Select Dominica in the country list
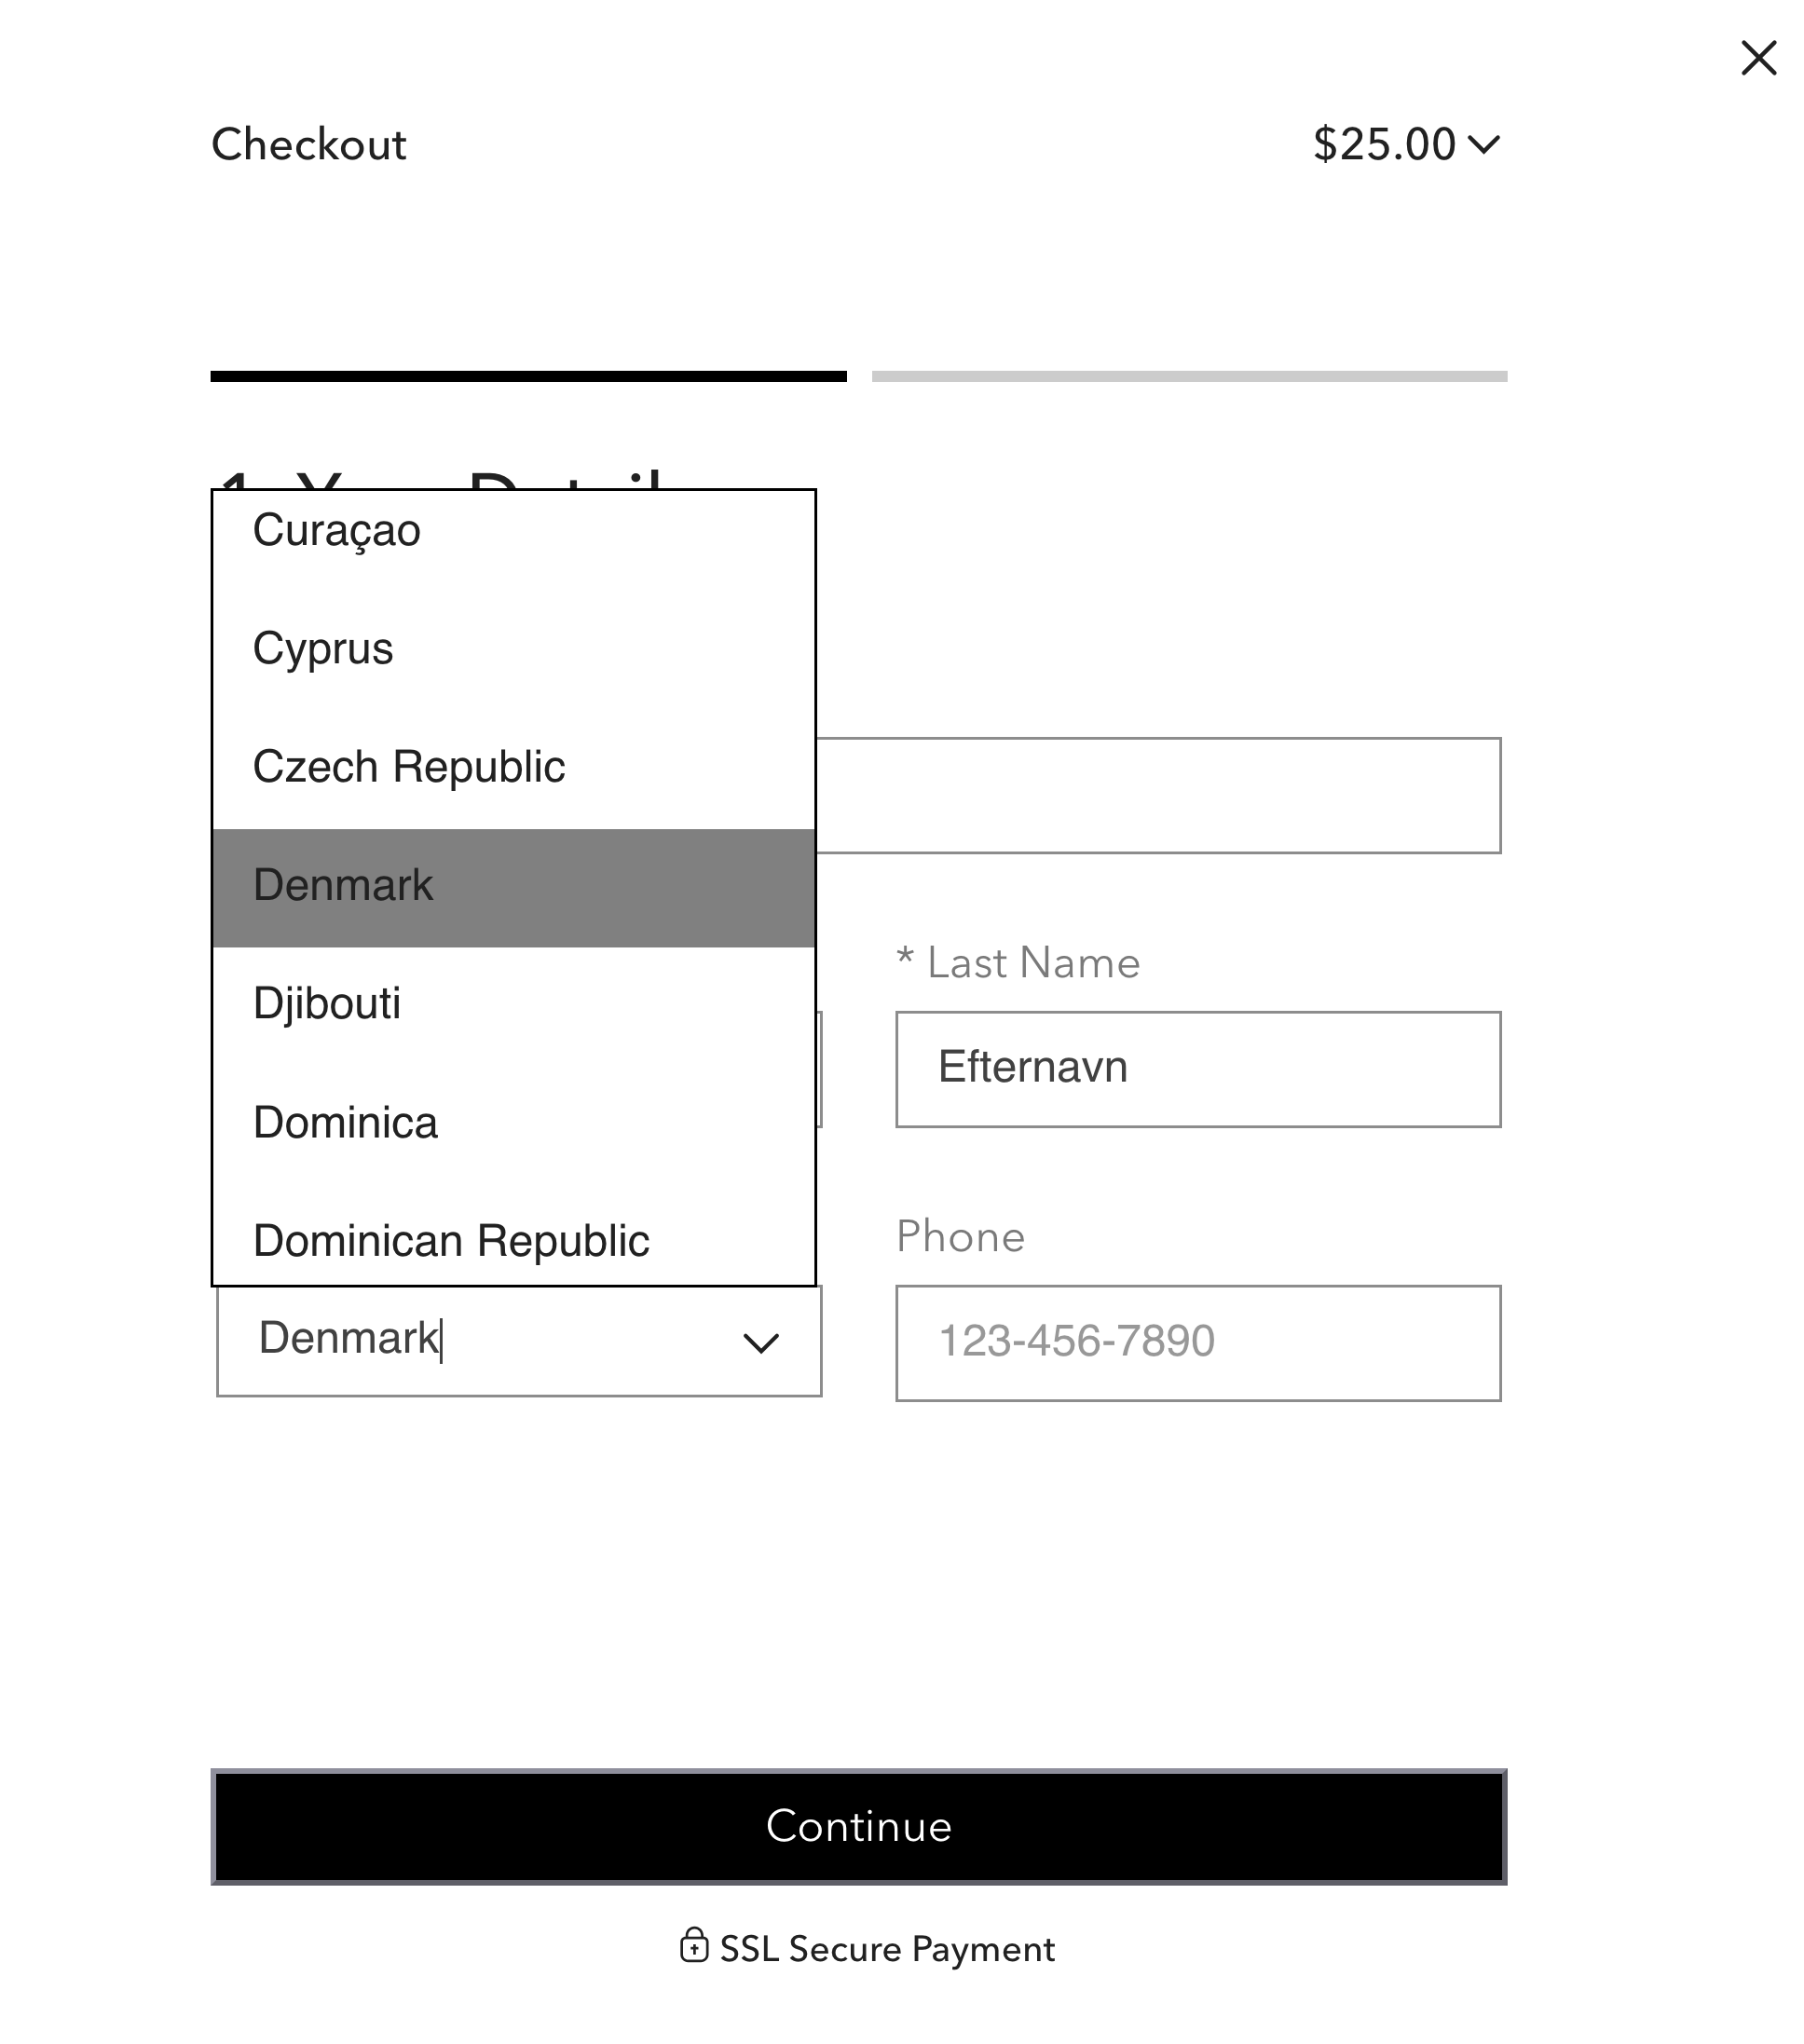This screenshot has height=2044, width=1804. click(x=345, y=1123)
